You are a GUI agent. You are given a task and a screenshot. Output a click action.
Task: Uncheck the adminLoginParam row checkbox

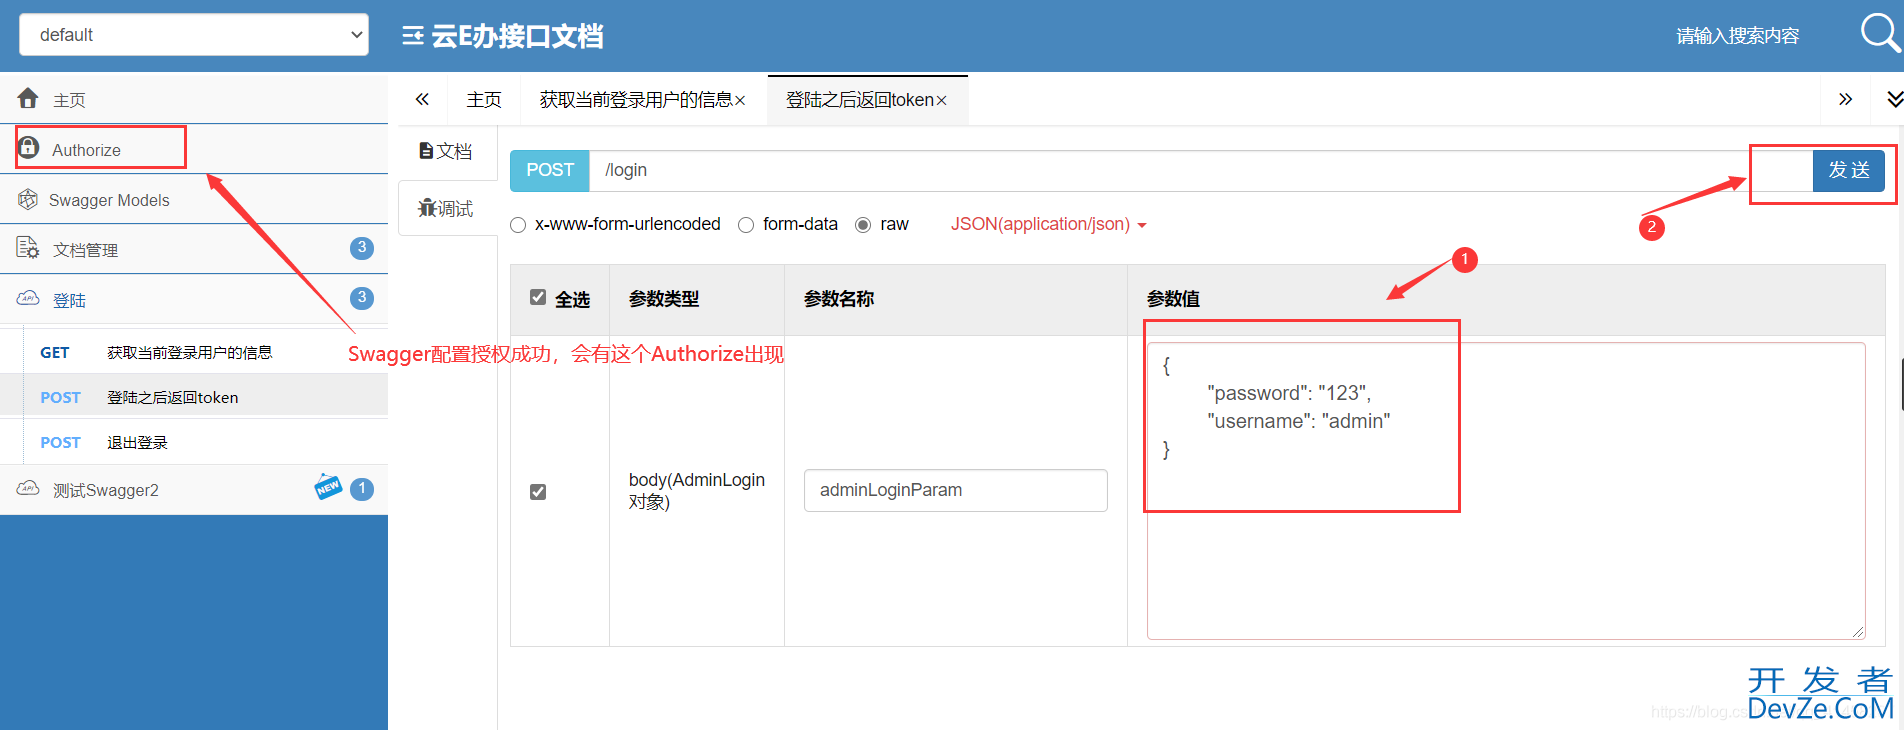[538, 491]
